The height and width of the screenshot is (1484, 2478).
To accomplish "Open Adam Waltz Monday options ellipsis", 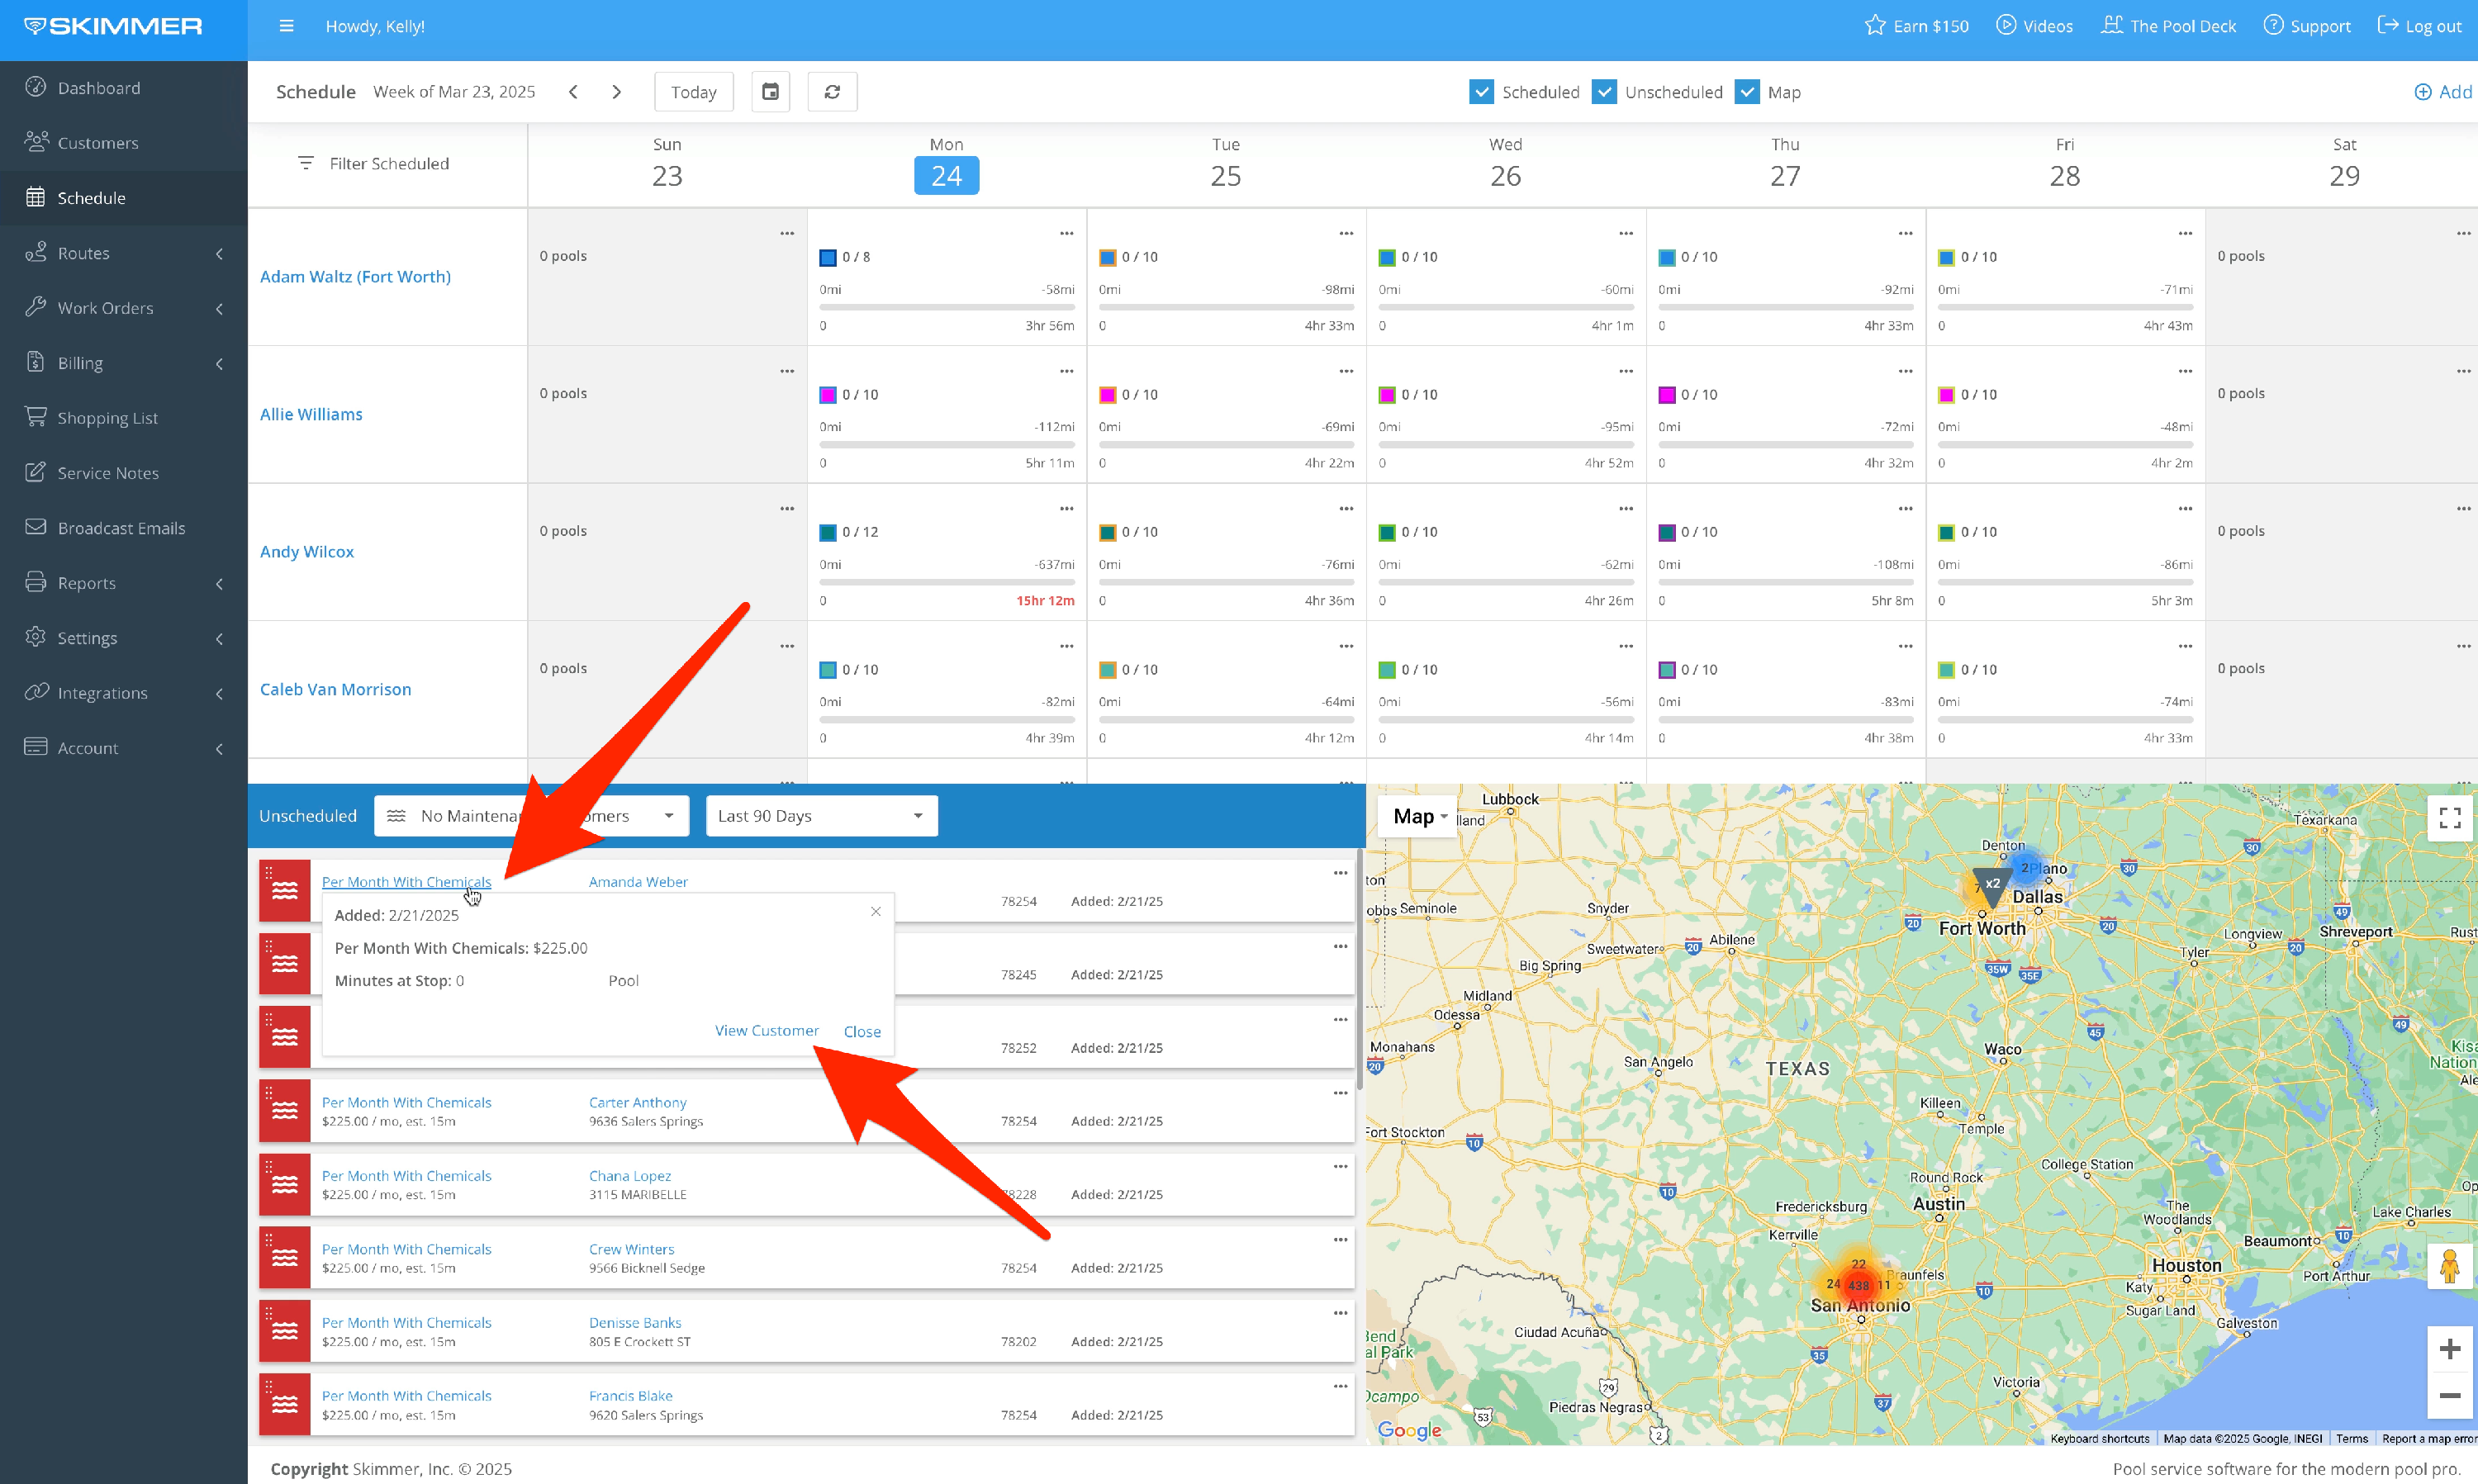I will 1066,233.
